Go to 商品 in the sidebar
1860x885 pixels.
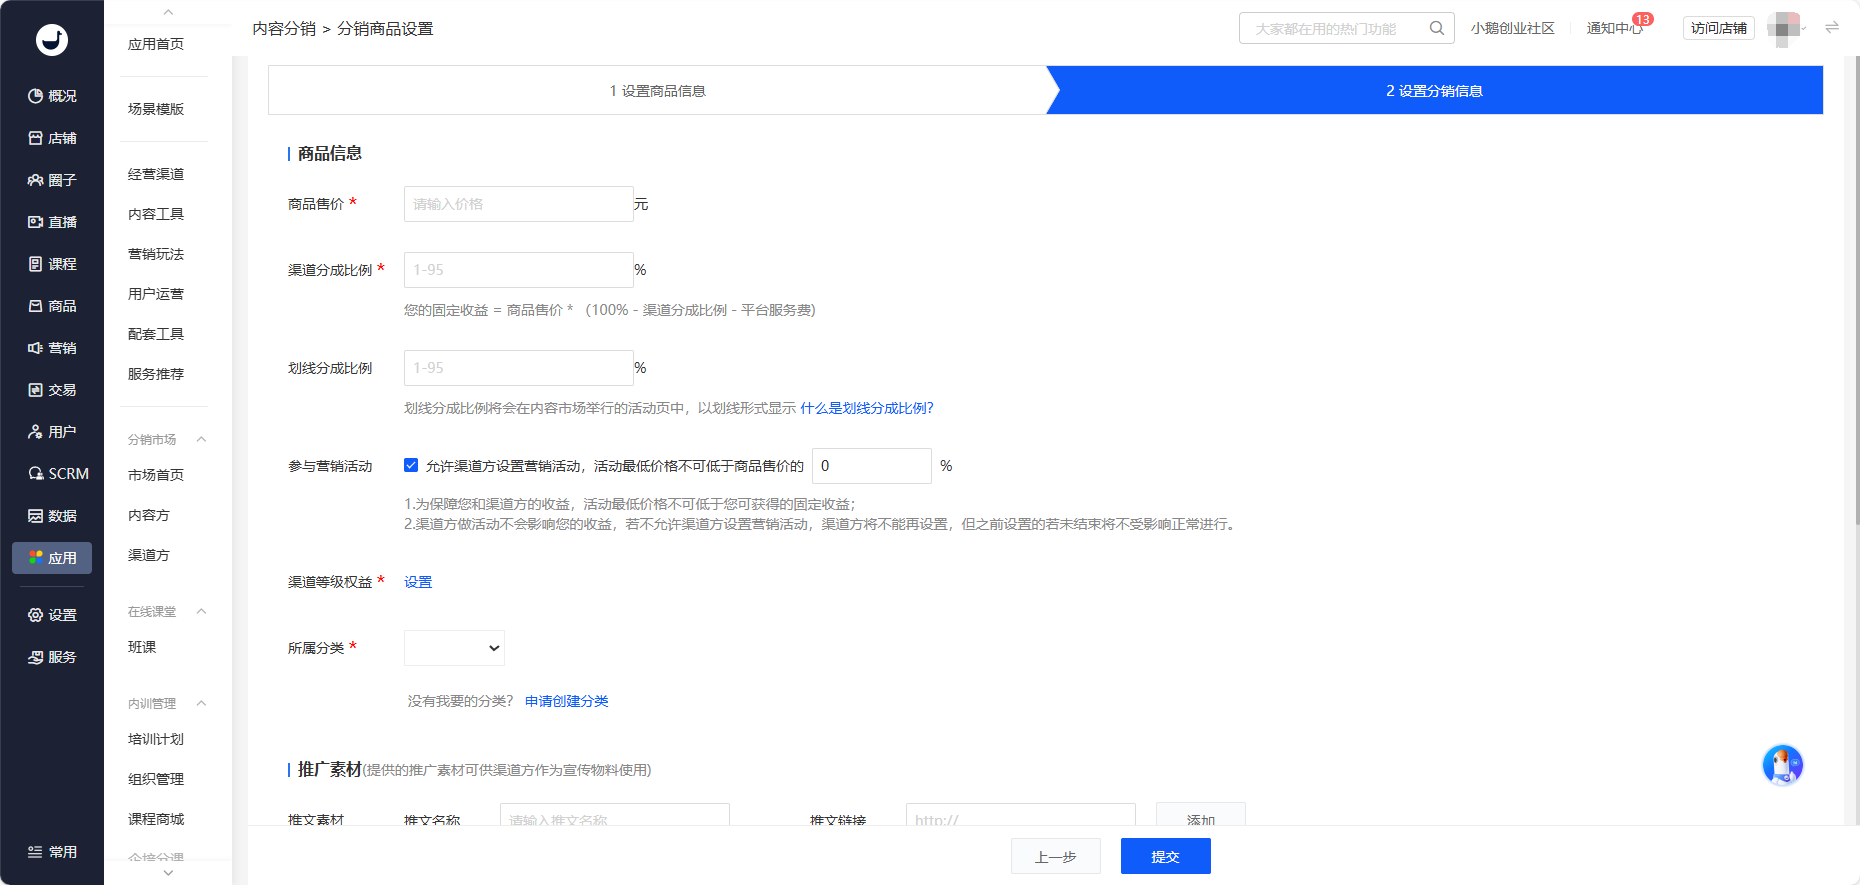pyautogui.click(x=52, y=306)
